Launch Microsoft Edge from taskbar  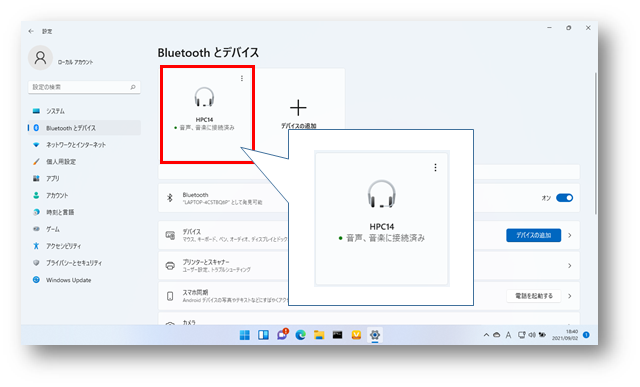point(301,335)
